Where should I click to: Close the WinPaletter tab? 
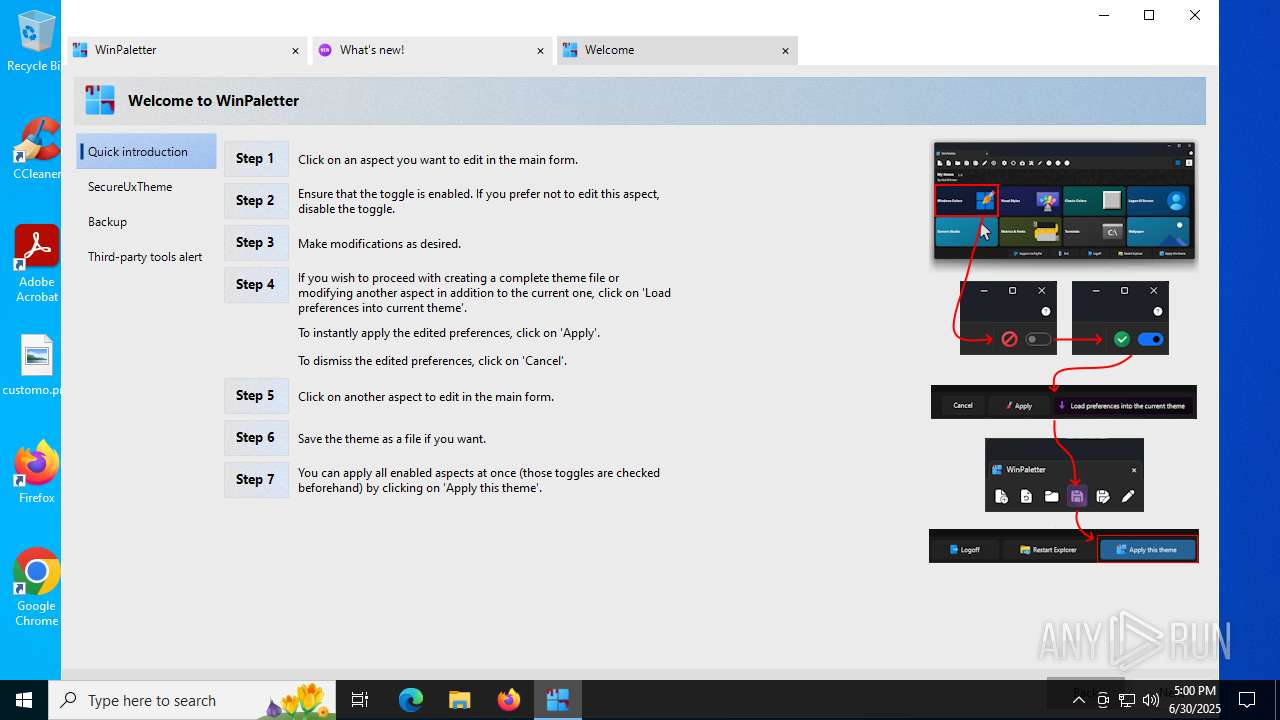[295, 51]
